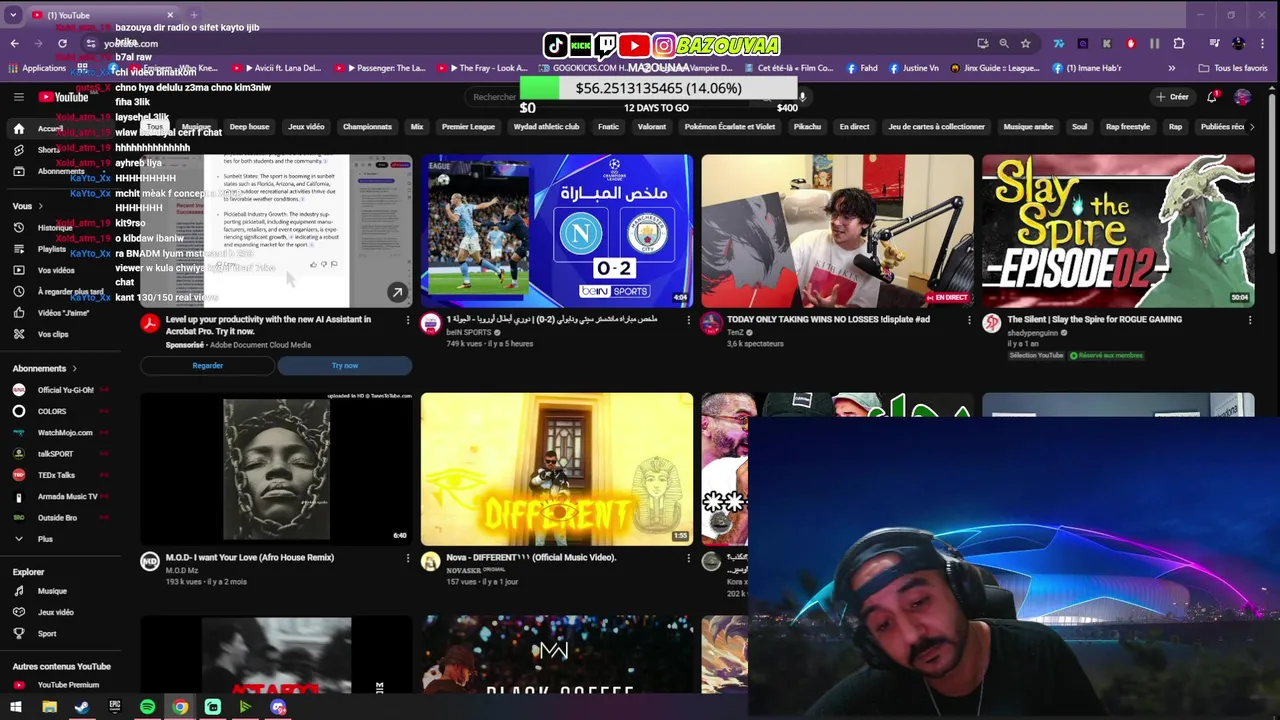The image size is (1280, 720).
Task: Reload the page in Chrome
Action: tap(62, 44)
